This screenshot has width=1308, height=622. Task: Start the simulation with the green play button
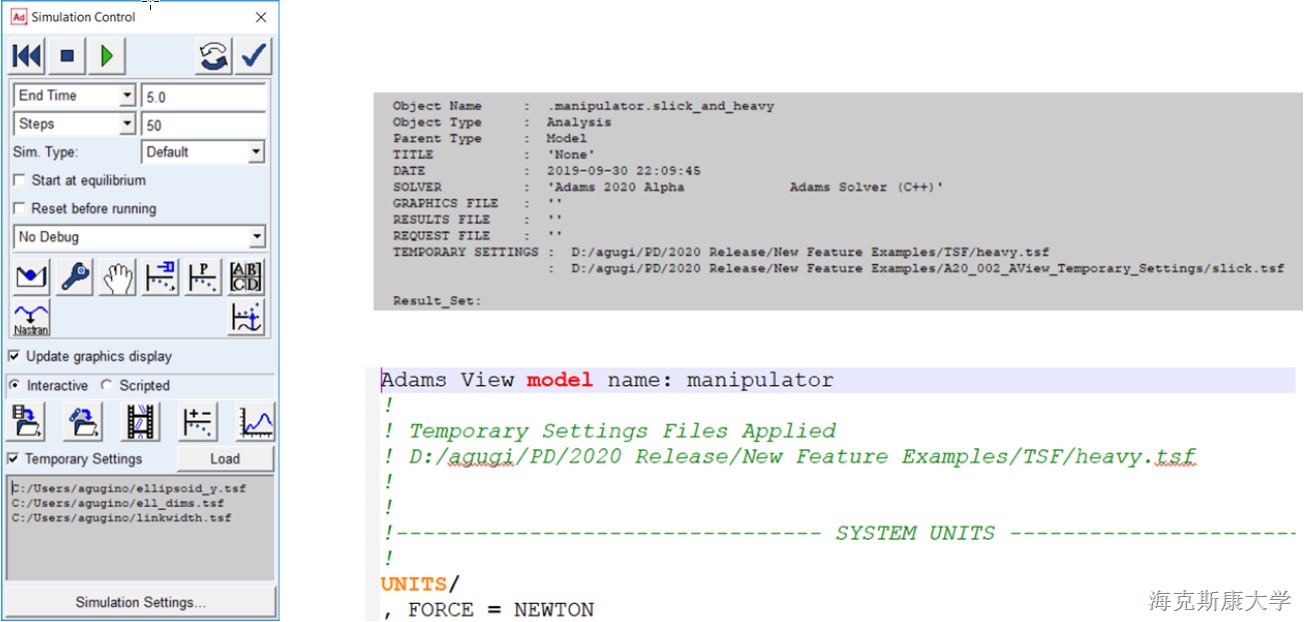point(106,57)
